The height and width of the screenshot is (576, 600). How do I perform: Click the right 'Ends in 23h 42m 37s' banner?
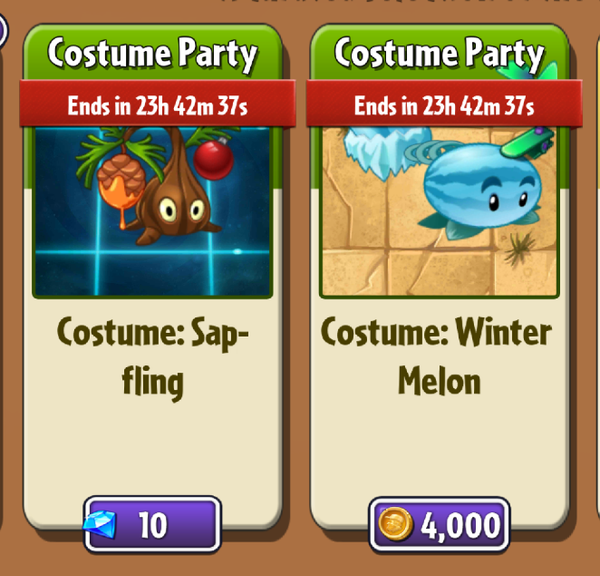(444, 105)
